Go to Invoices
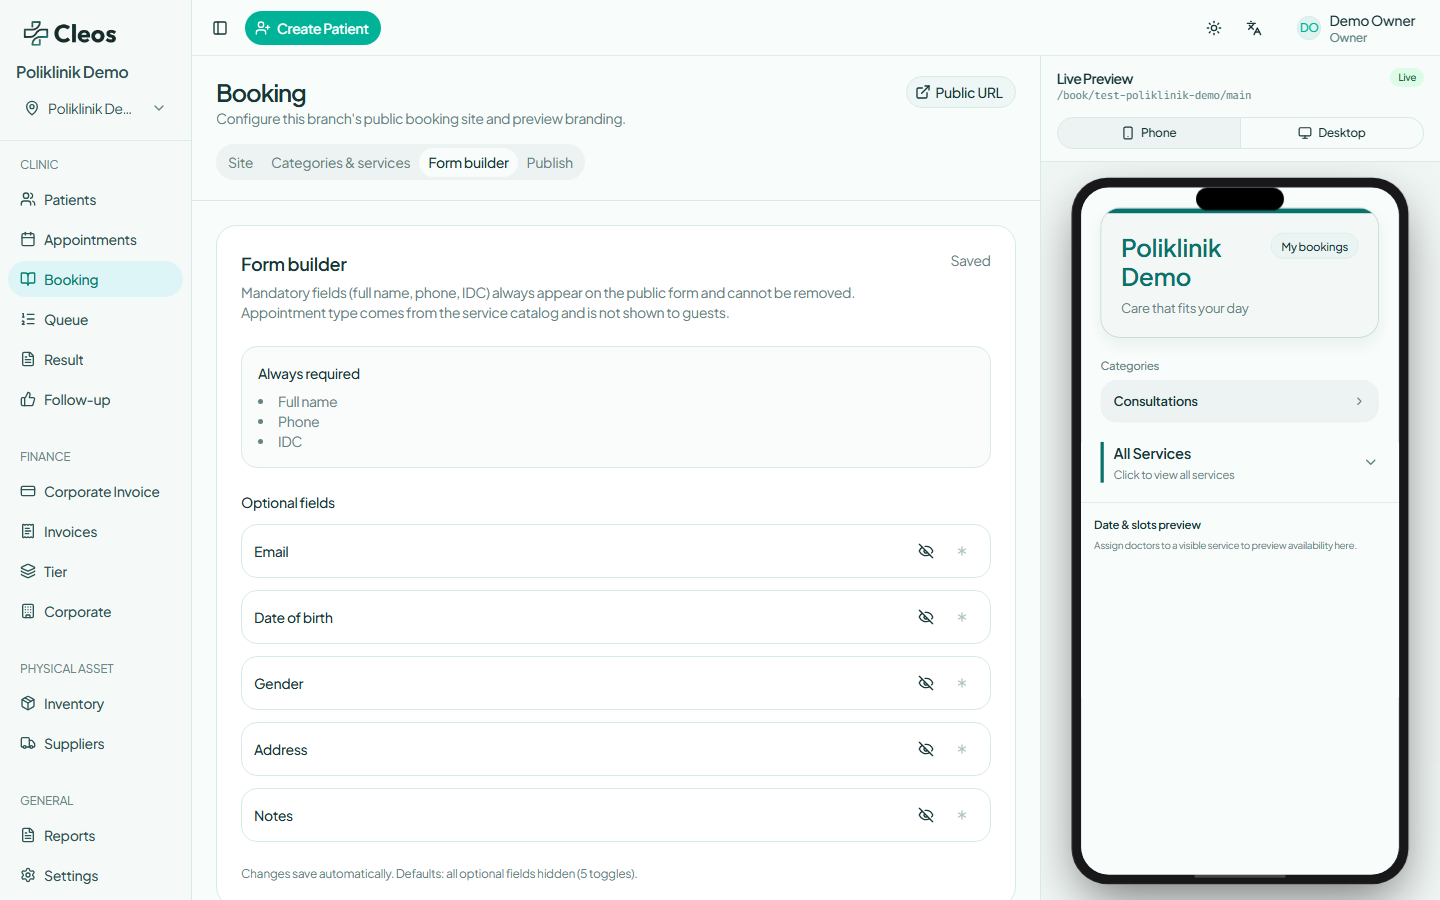This screenshot has height=900, width=1440. pyautogui.click(x=95, y=532)
